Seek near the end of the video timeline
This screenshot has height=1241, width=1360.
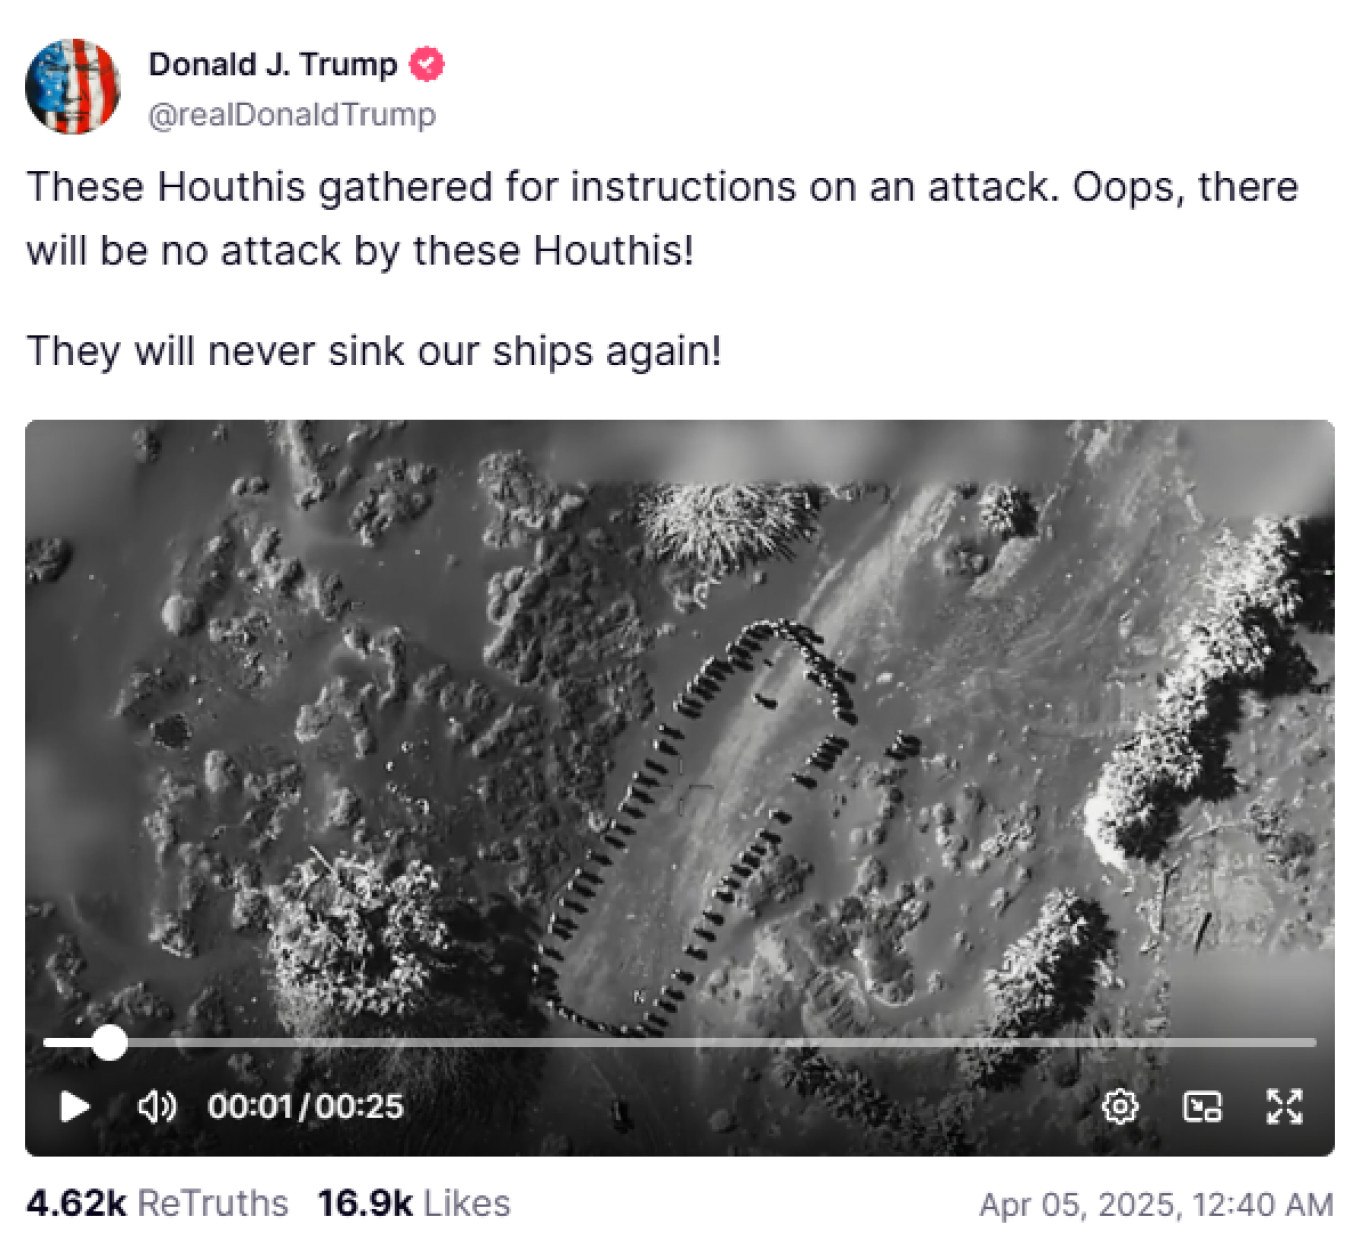pyautogui.click(x=1290, y=1043)
